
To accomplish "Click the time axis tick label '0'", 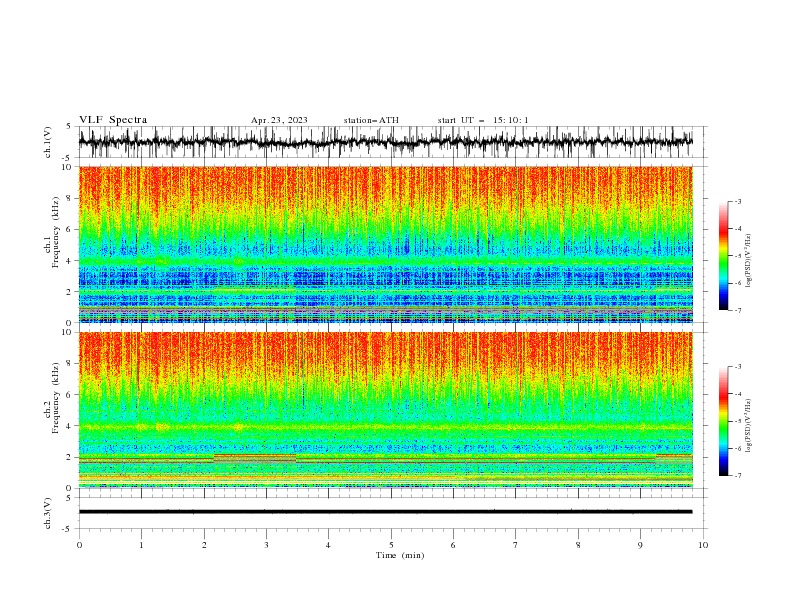I will click(79, 545).
